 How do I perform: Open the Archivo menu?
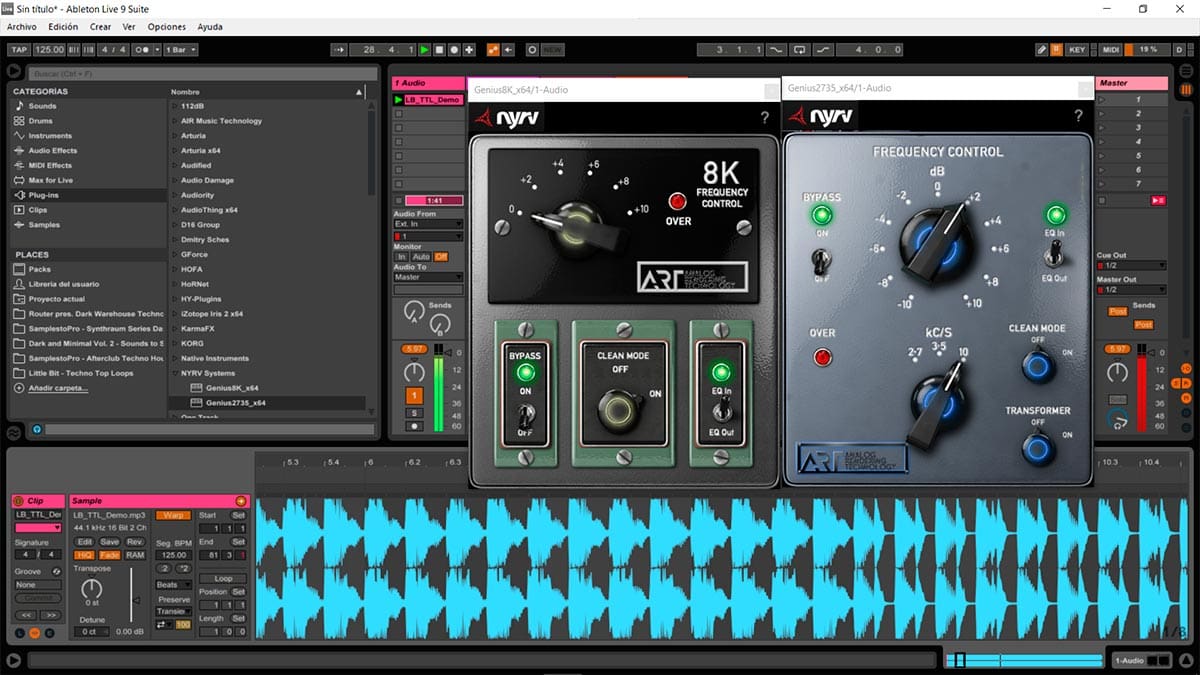tap(22, 27)
